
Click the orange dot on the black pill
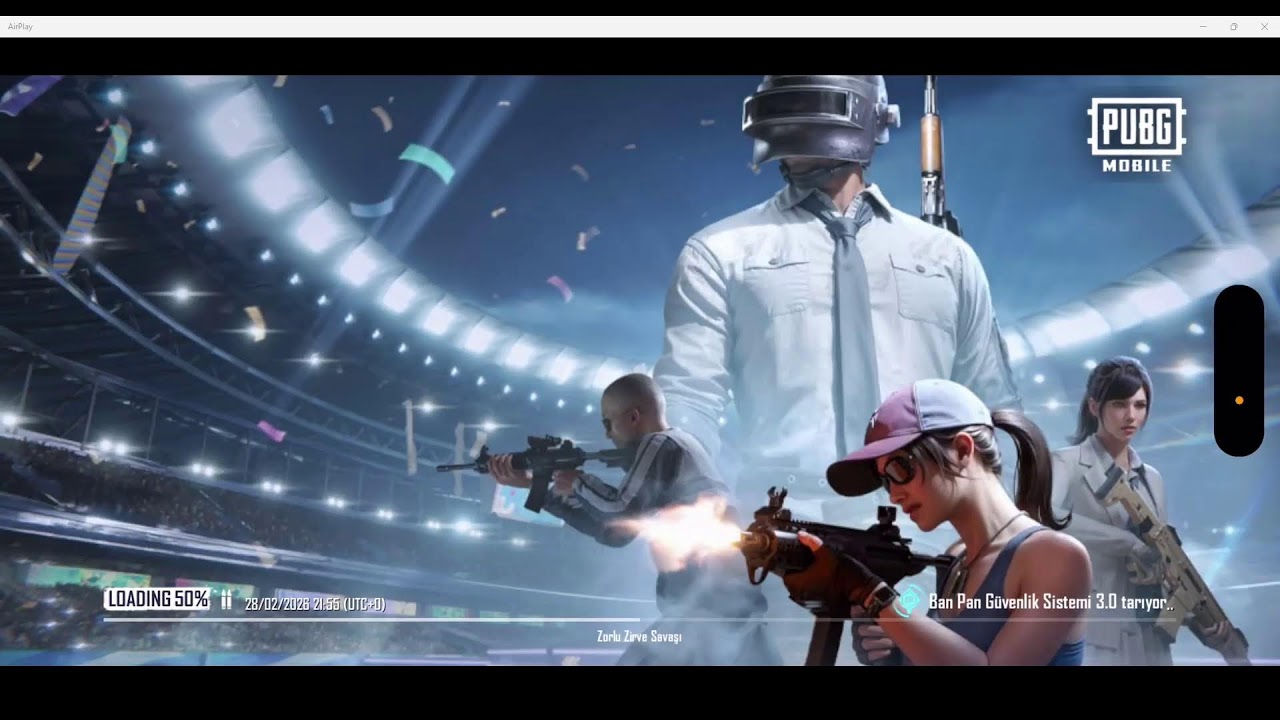1239,400
